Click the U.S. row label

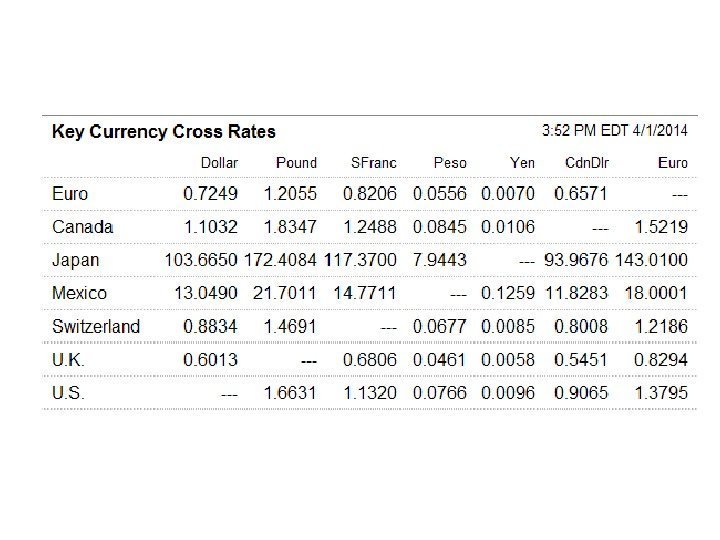[x=68, y=393]
